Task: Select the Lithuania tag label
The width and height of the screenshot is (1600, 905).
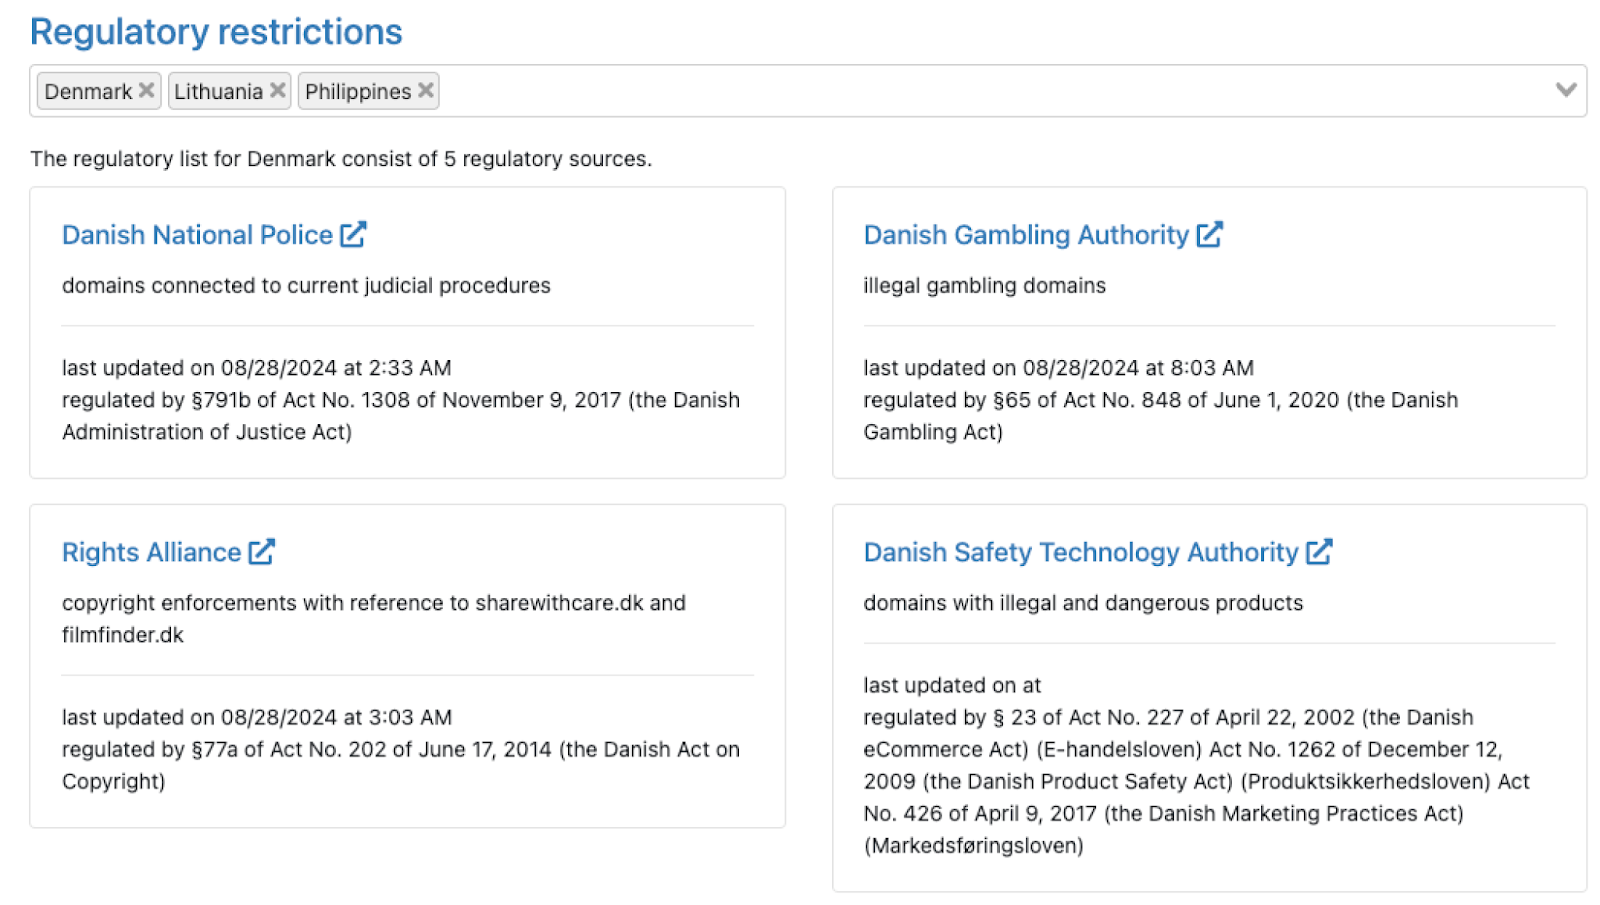Action: [218, 92]
